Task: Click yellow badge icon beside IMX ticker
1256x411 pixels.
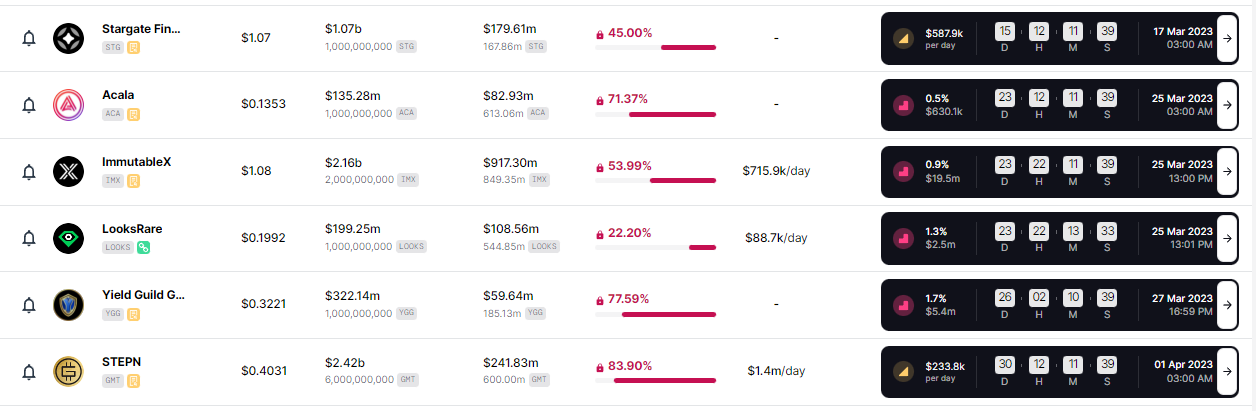Action: [x=132, y=181]
